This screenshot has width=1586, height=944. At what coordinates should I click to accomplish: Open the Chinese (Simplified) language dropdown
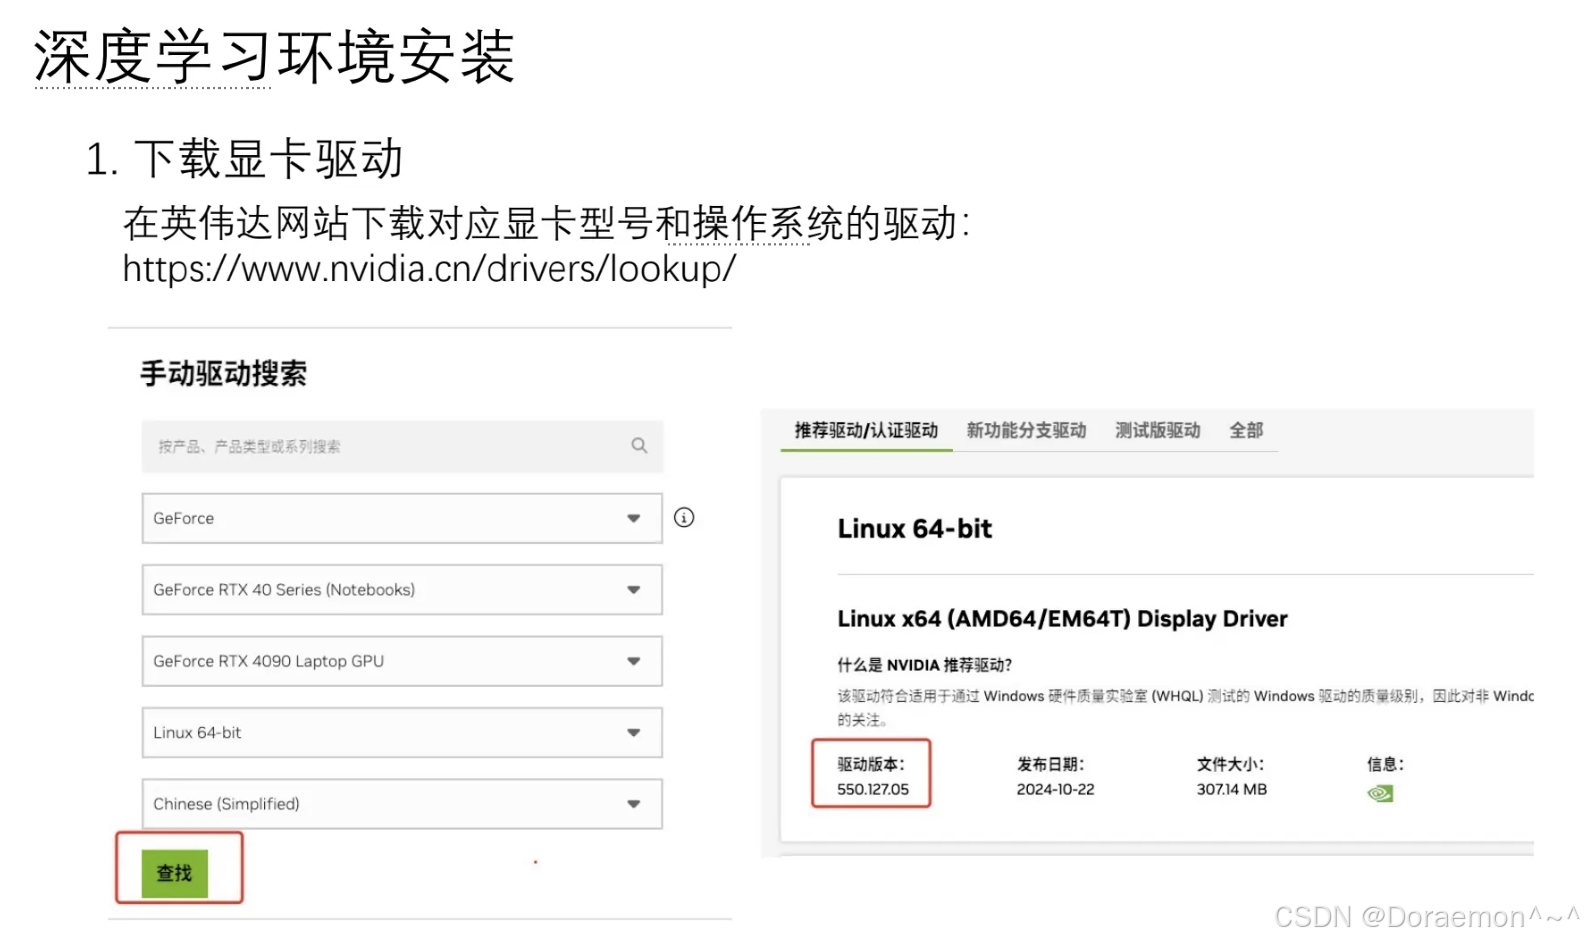coord(402,804)
